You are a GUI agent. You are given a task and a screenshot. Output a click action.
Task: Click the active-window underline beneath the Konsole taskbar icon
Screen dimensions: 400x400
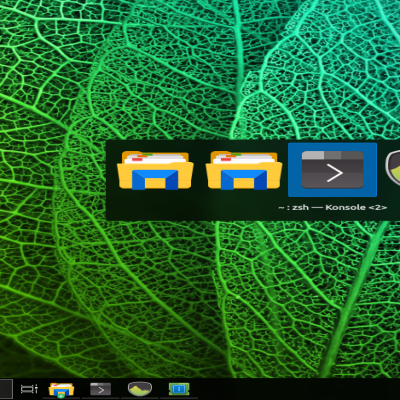(100, 398)
